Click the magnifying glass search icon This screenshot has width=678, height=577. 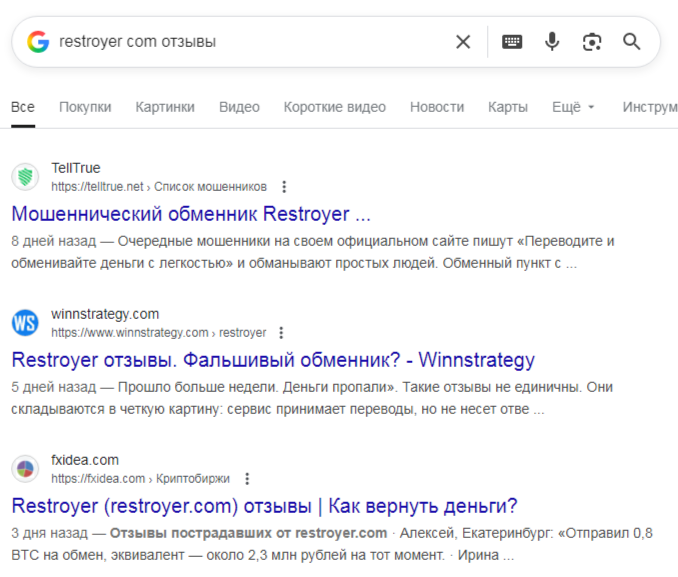pyautogui.click(x=632, y=42)
